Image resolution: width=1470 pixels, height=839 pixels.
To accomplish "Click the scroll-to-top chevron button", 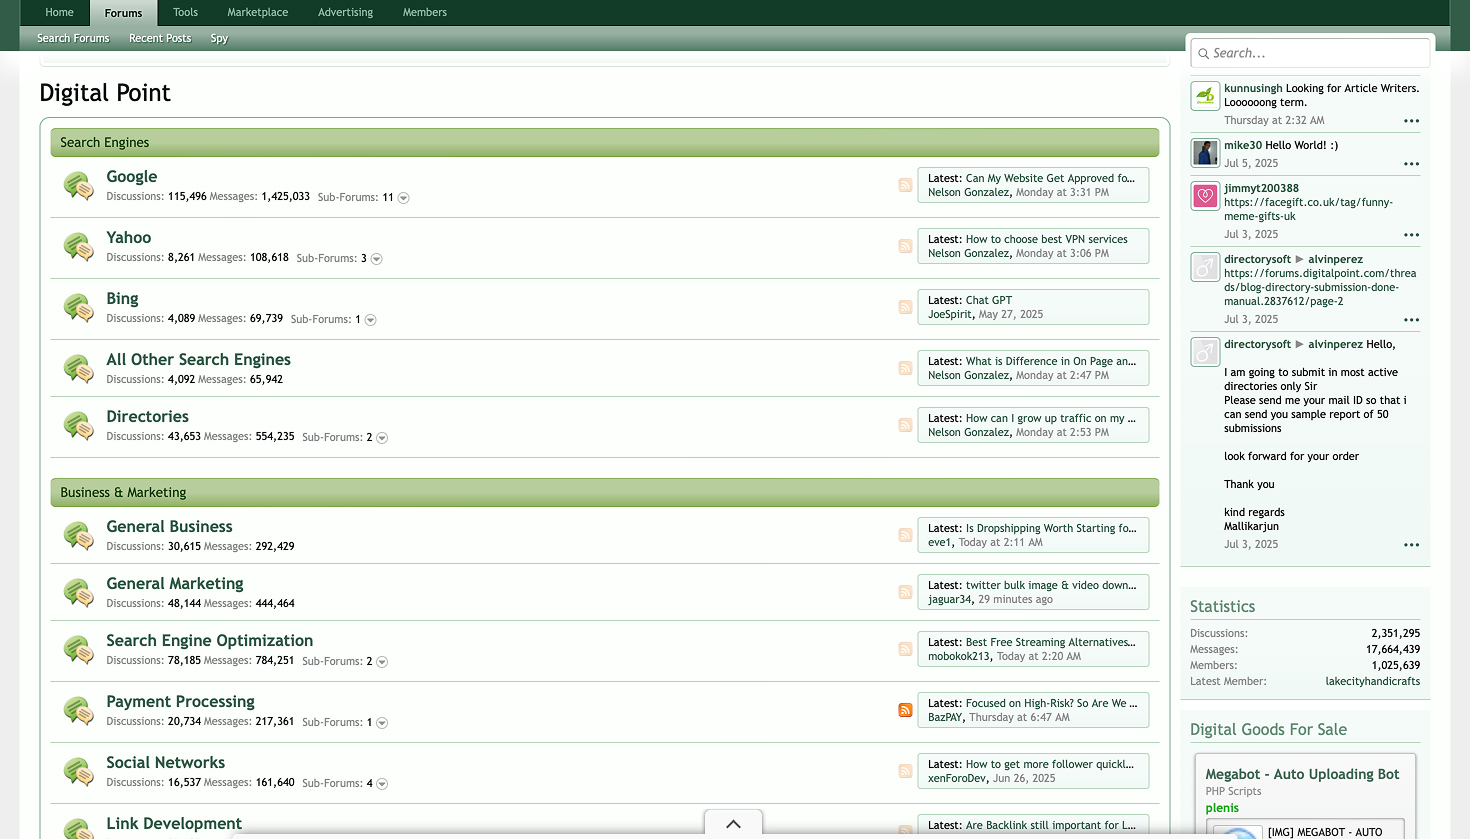I will [x=733, y=824].
